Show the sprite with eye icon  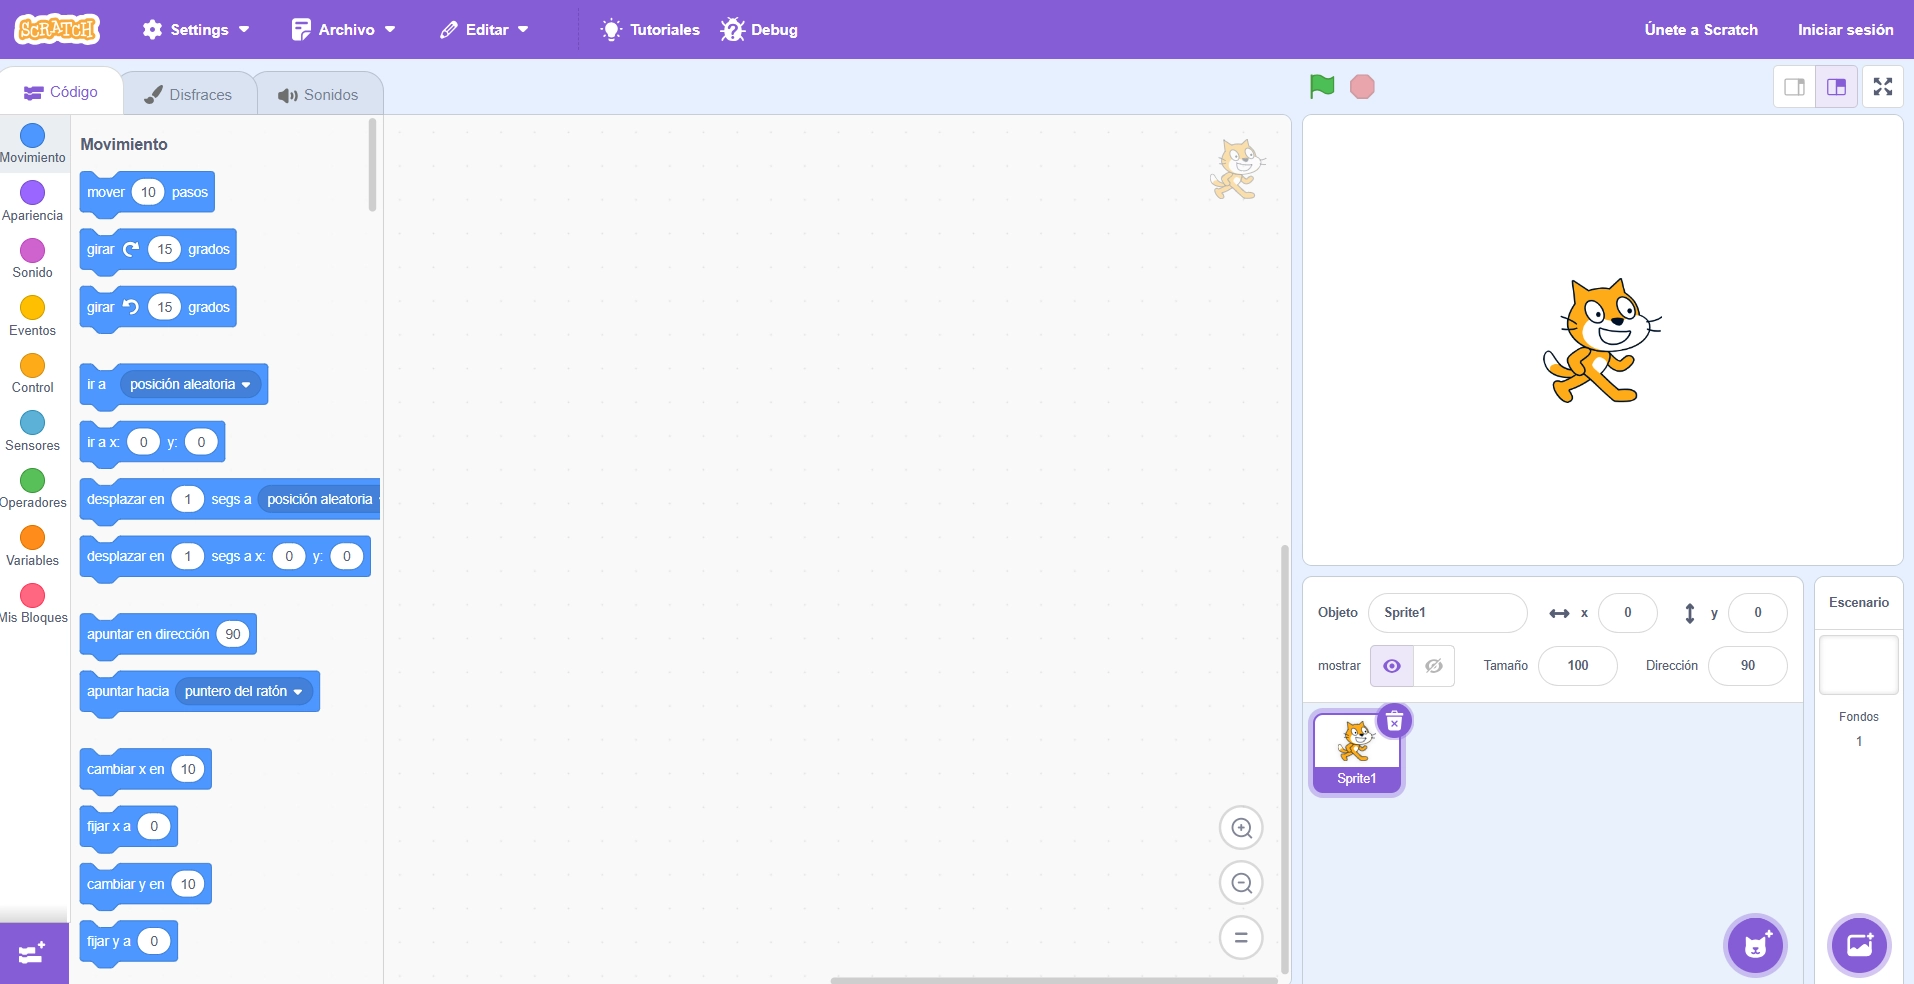[1391, 666]
